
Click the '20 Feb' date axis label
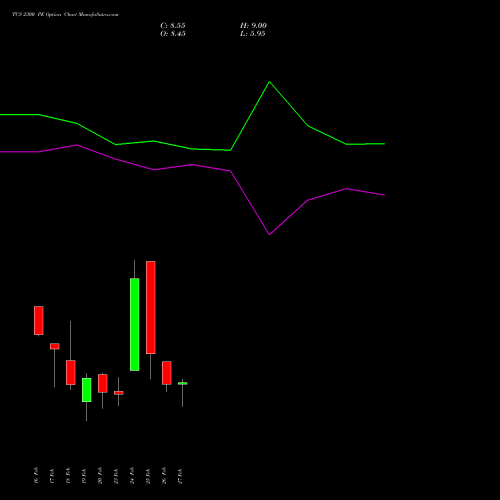pos(100,475)
